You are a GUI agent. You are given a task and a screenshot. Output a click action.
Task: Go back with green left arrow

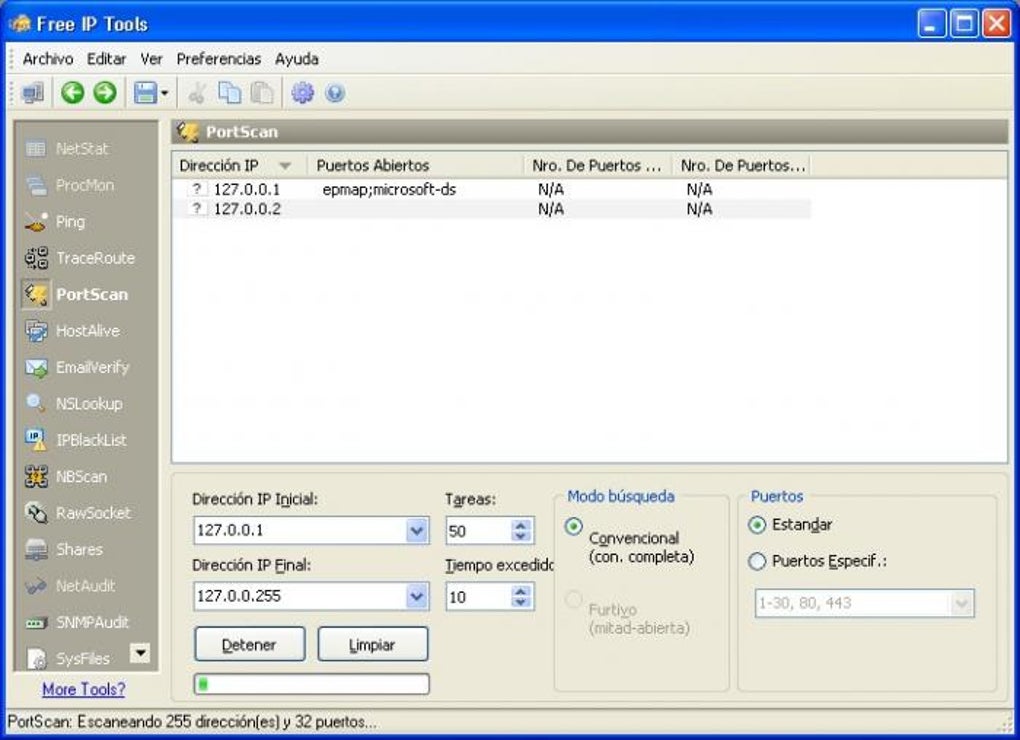click(72, 93)
